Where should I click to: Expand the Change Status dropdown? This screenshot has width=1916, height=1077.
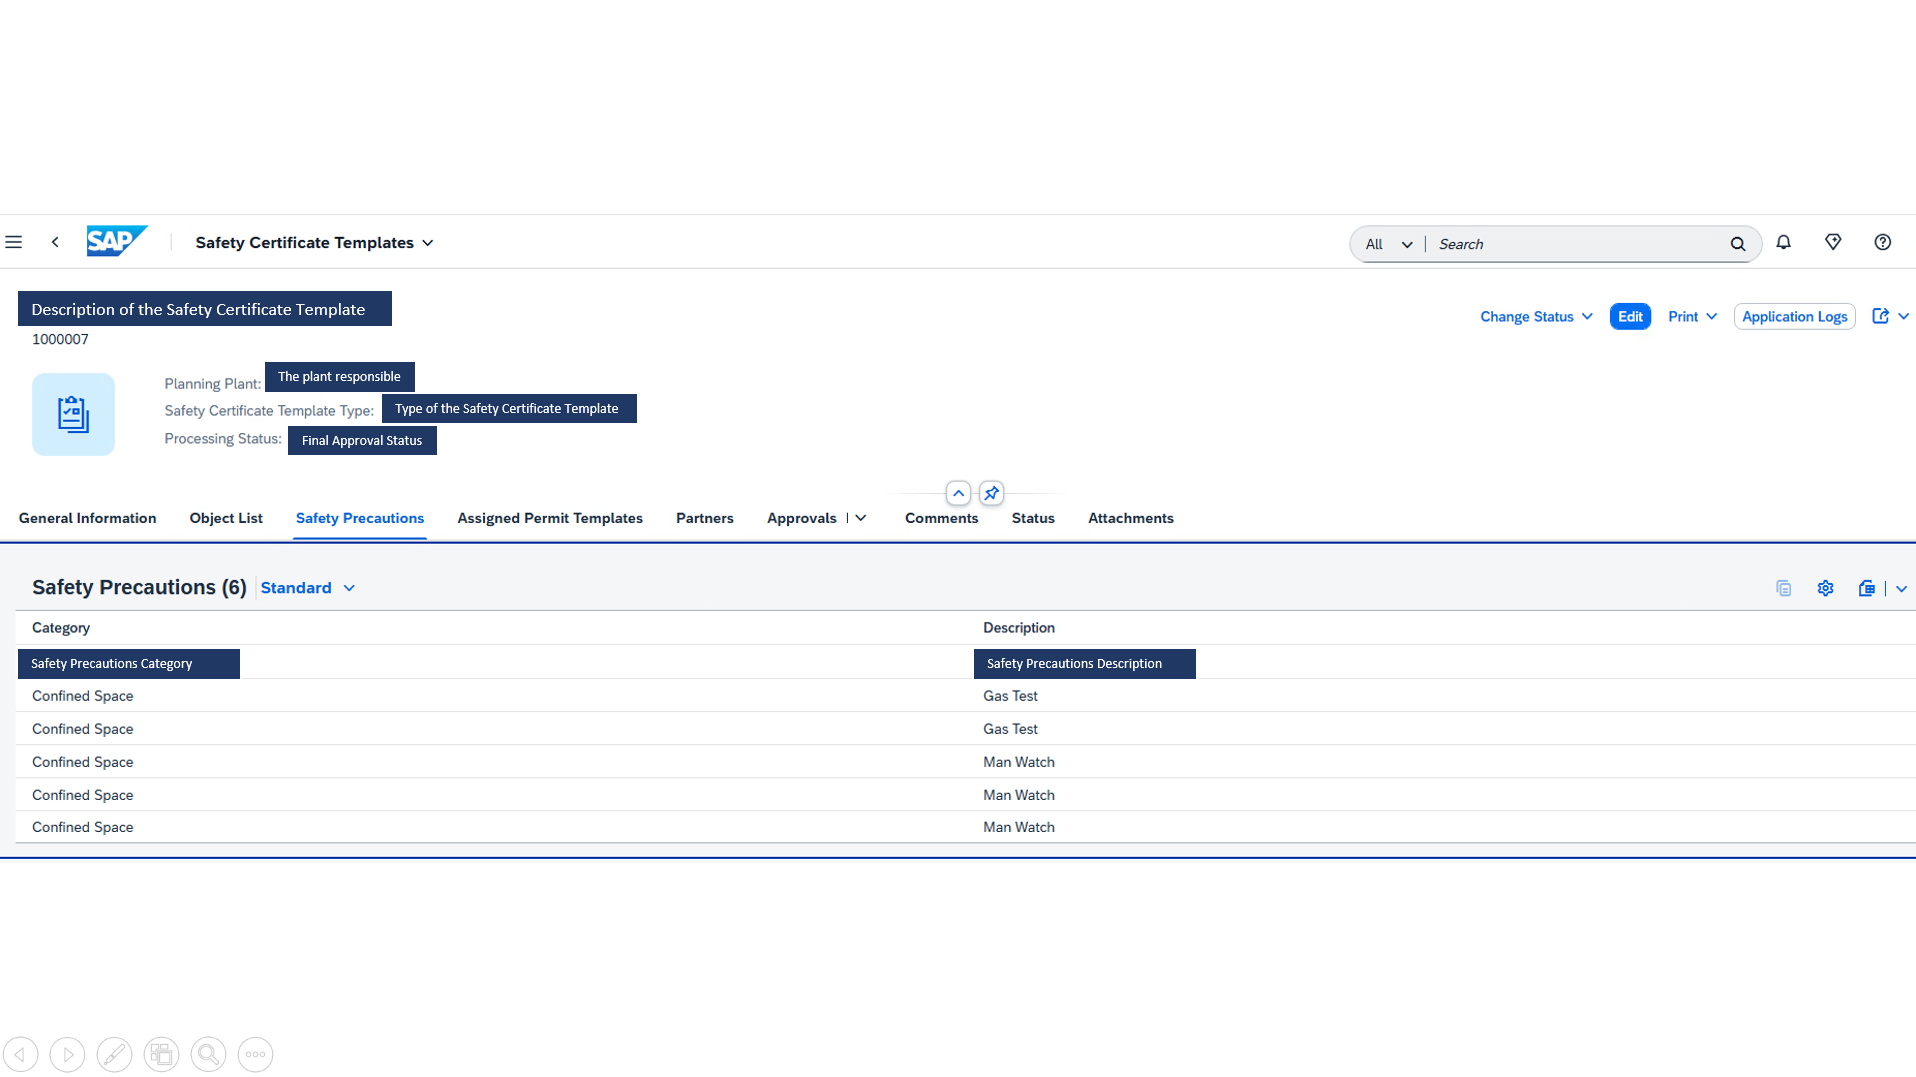coord(1536,316)
